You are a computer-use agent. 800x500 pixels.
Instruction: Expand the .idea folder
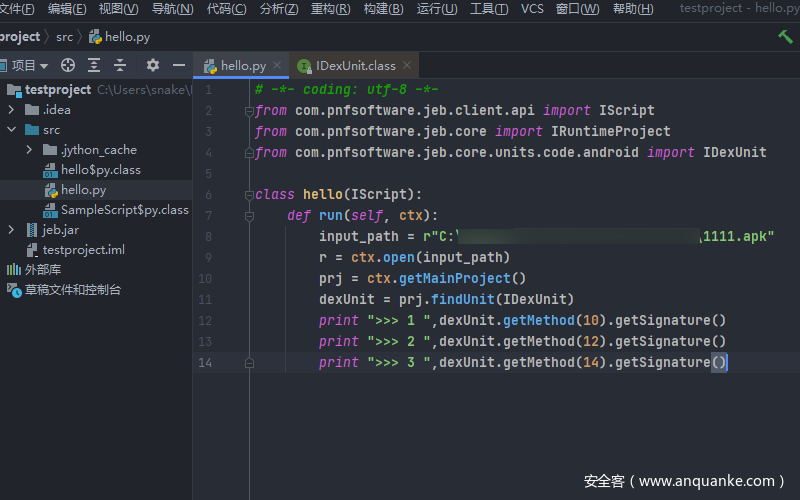(12, 110)
